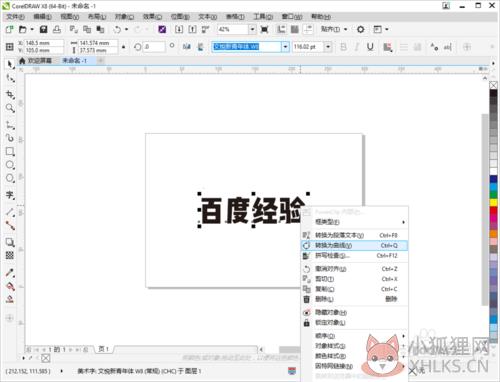This screenshot has width=500, height=382.
Task: Toggle Show Grid in standard toolbar
Action: click(295, 29)
